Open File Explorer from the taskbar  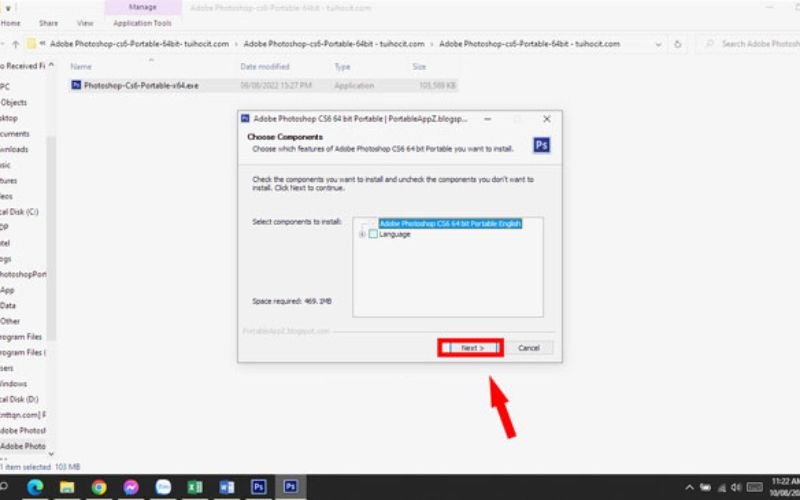[67, 487]
